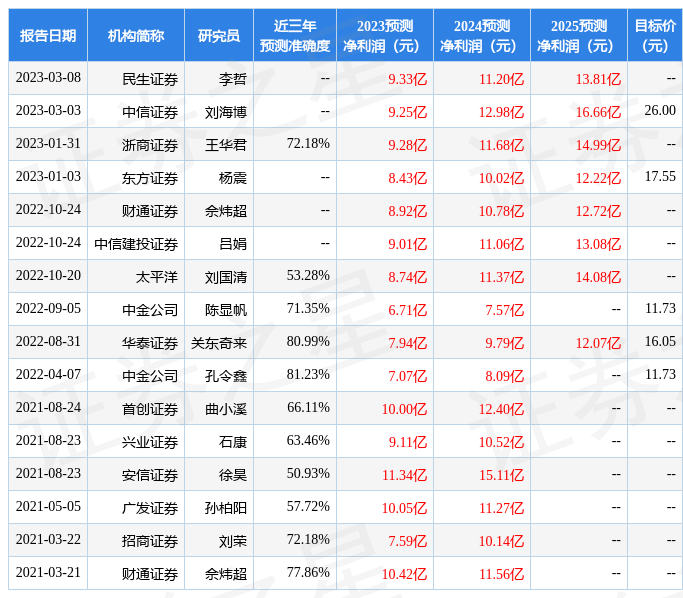
Task: Click institution 安信证券
Action: (x=150, y=475)
